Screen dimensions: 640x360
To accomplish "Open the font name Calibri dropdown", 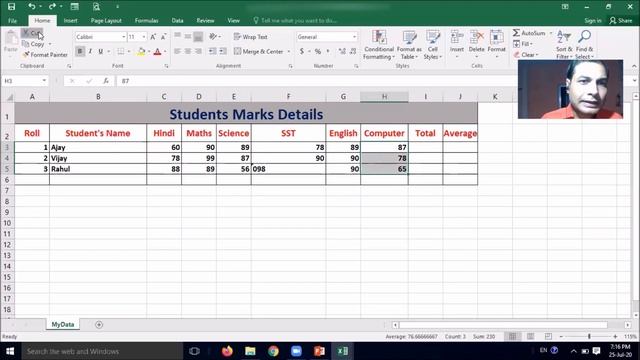I will [x=124, y=37].
